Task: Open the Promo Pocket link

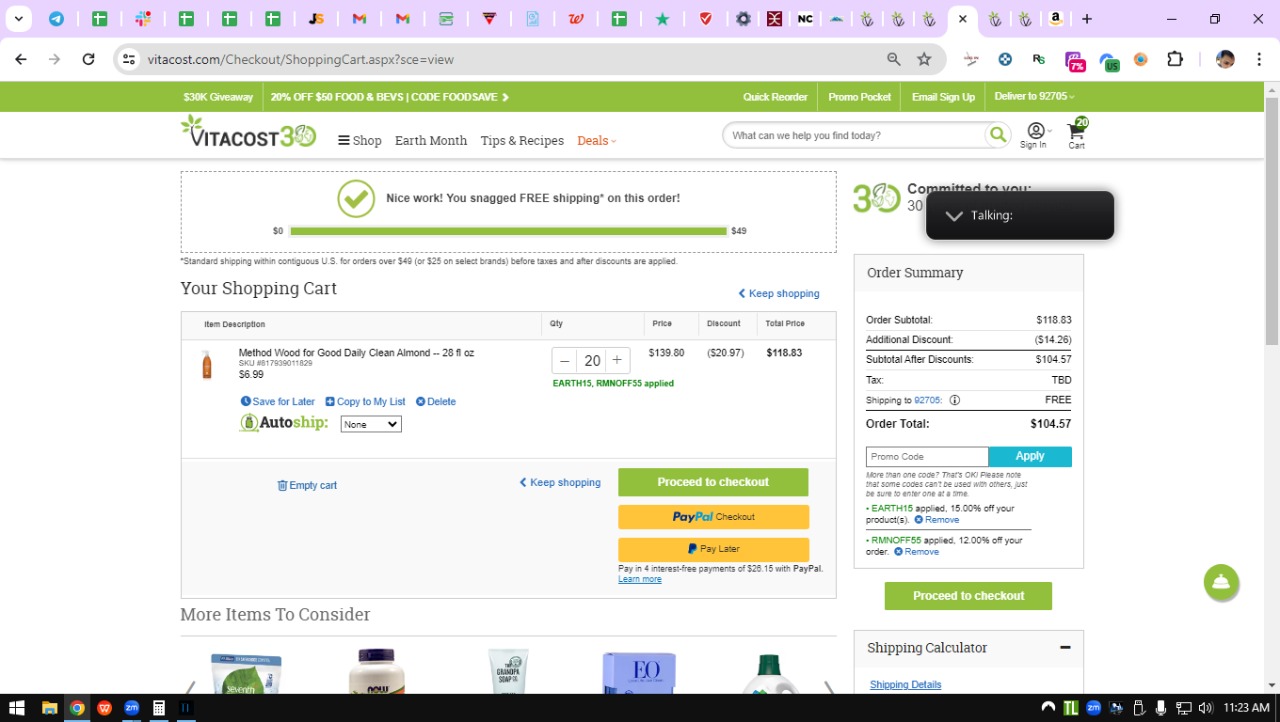Action: click(x=859, y=97)
